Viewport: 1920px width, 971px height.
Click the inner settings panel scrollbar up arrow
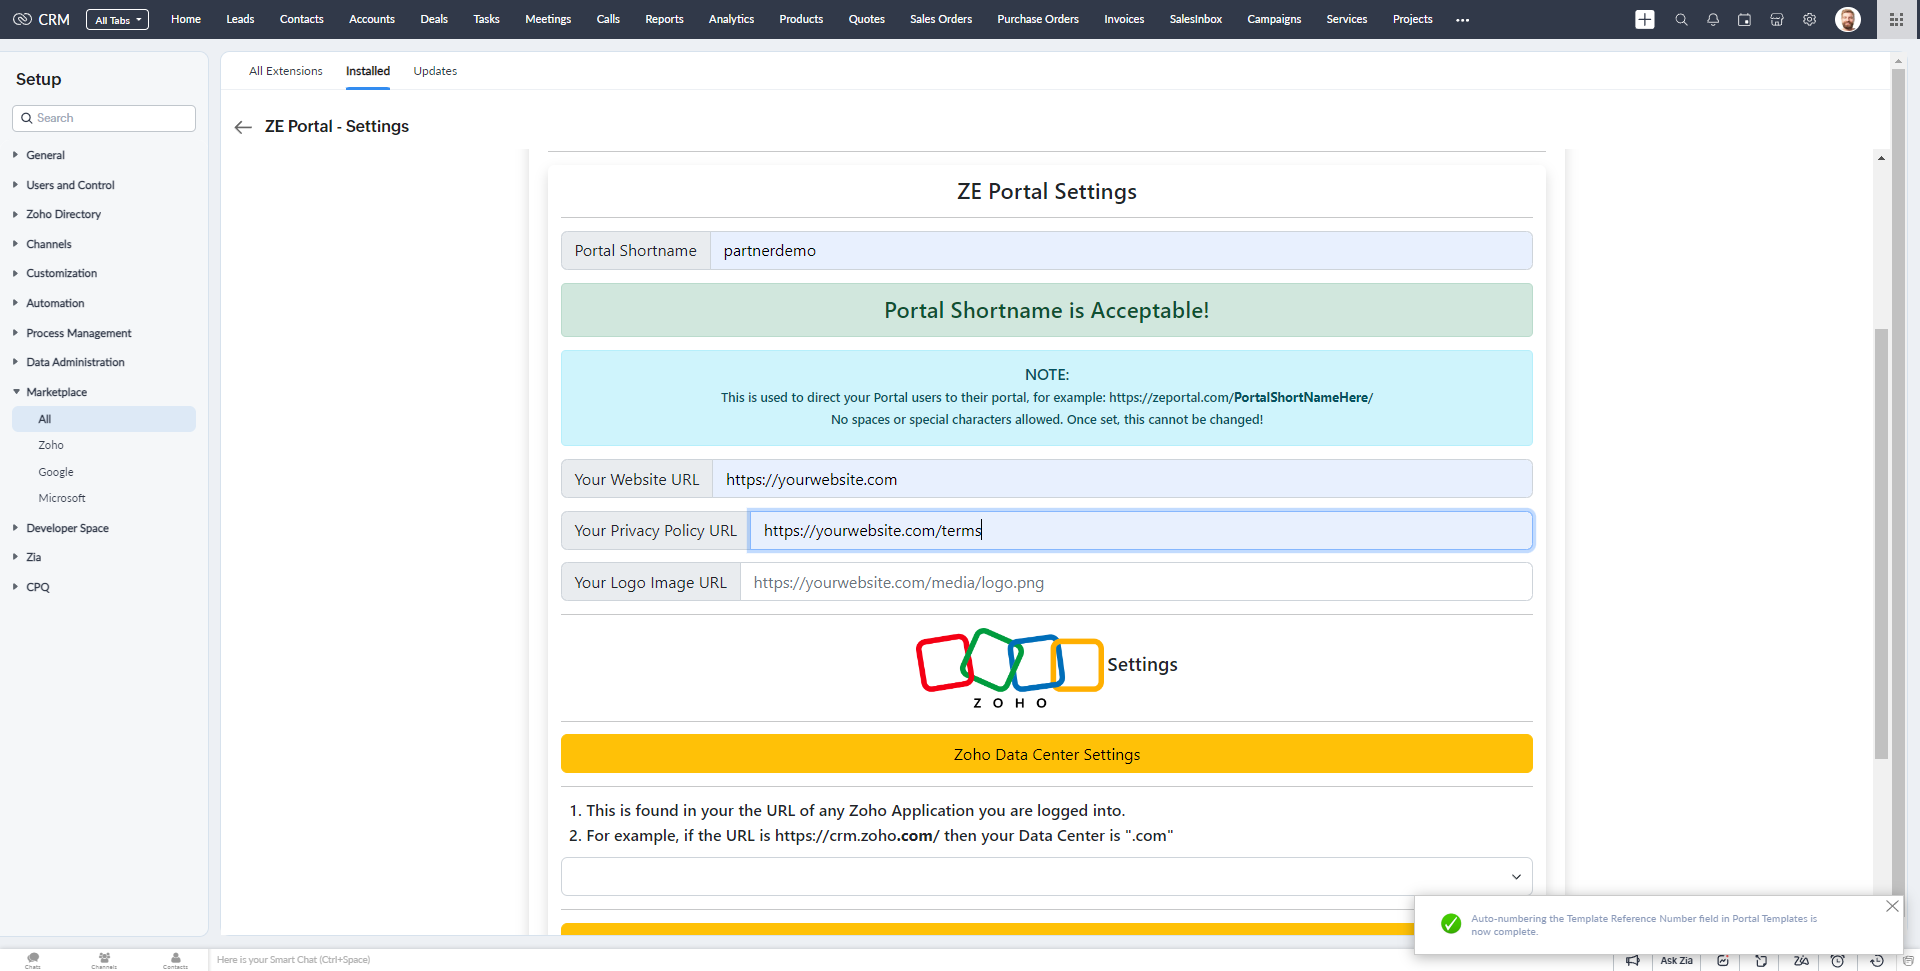point(1881,158)
